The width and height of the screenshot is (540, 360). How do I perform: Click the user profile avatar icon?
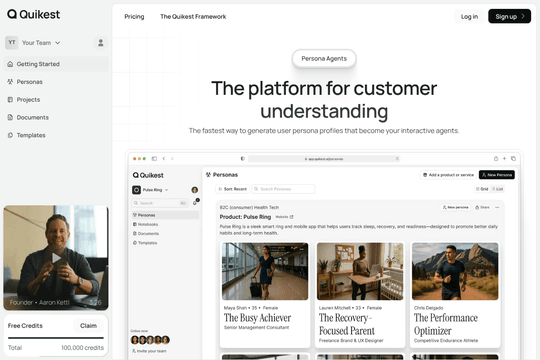click(x=101, y=43)
